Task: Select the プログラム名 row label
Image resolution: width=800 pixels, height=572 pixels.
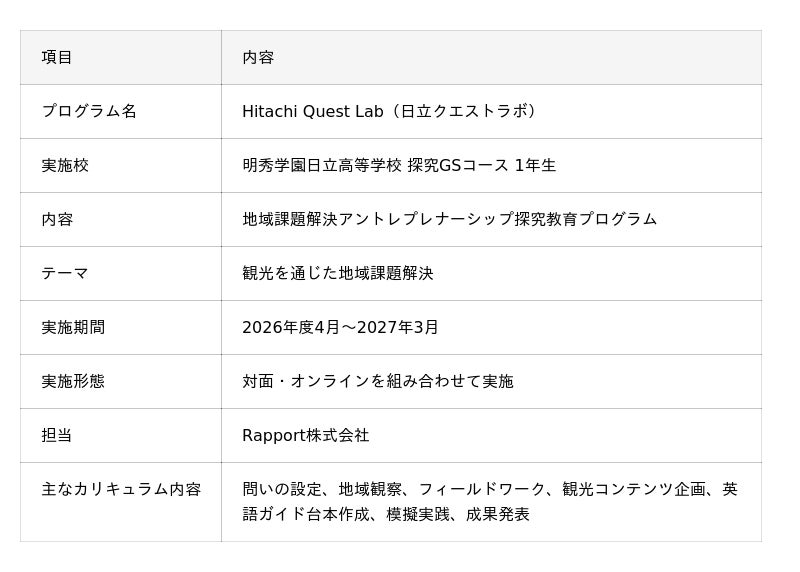Action: (x=89, y=111)
